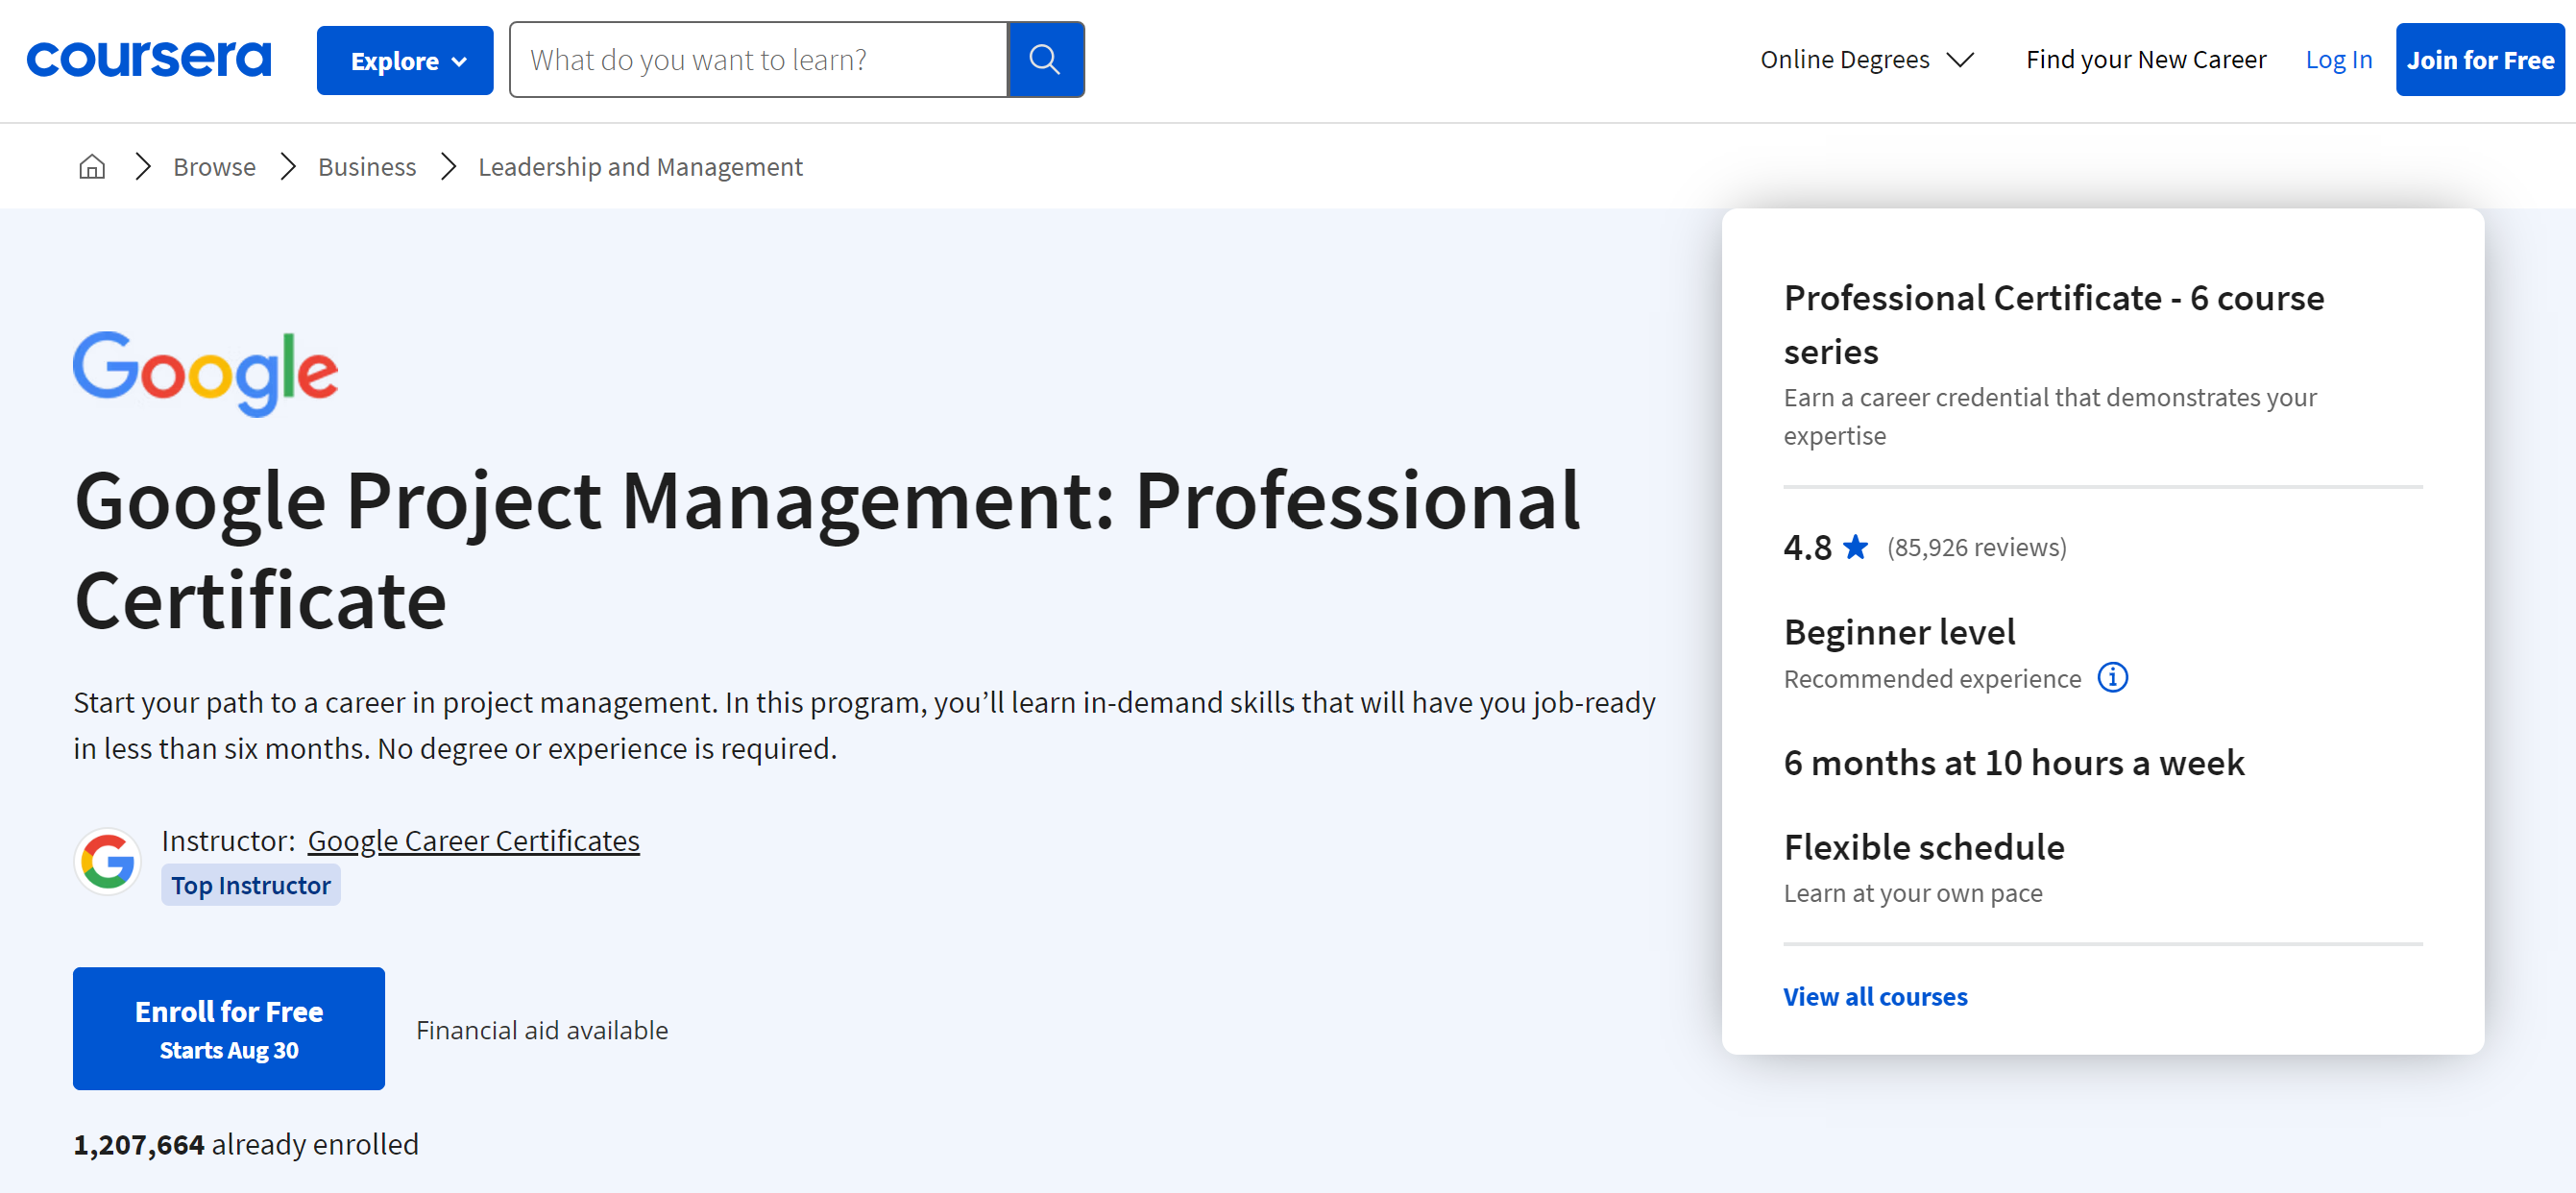Screen dimensions: 2576x1193
Task: Open Browse breadcrumb
Action: point(214,167)
